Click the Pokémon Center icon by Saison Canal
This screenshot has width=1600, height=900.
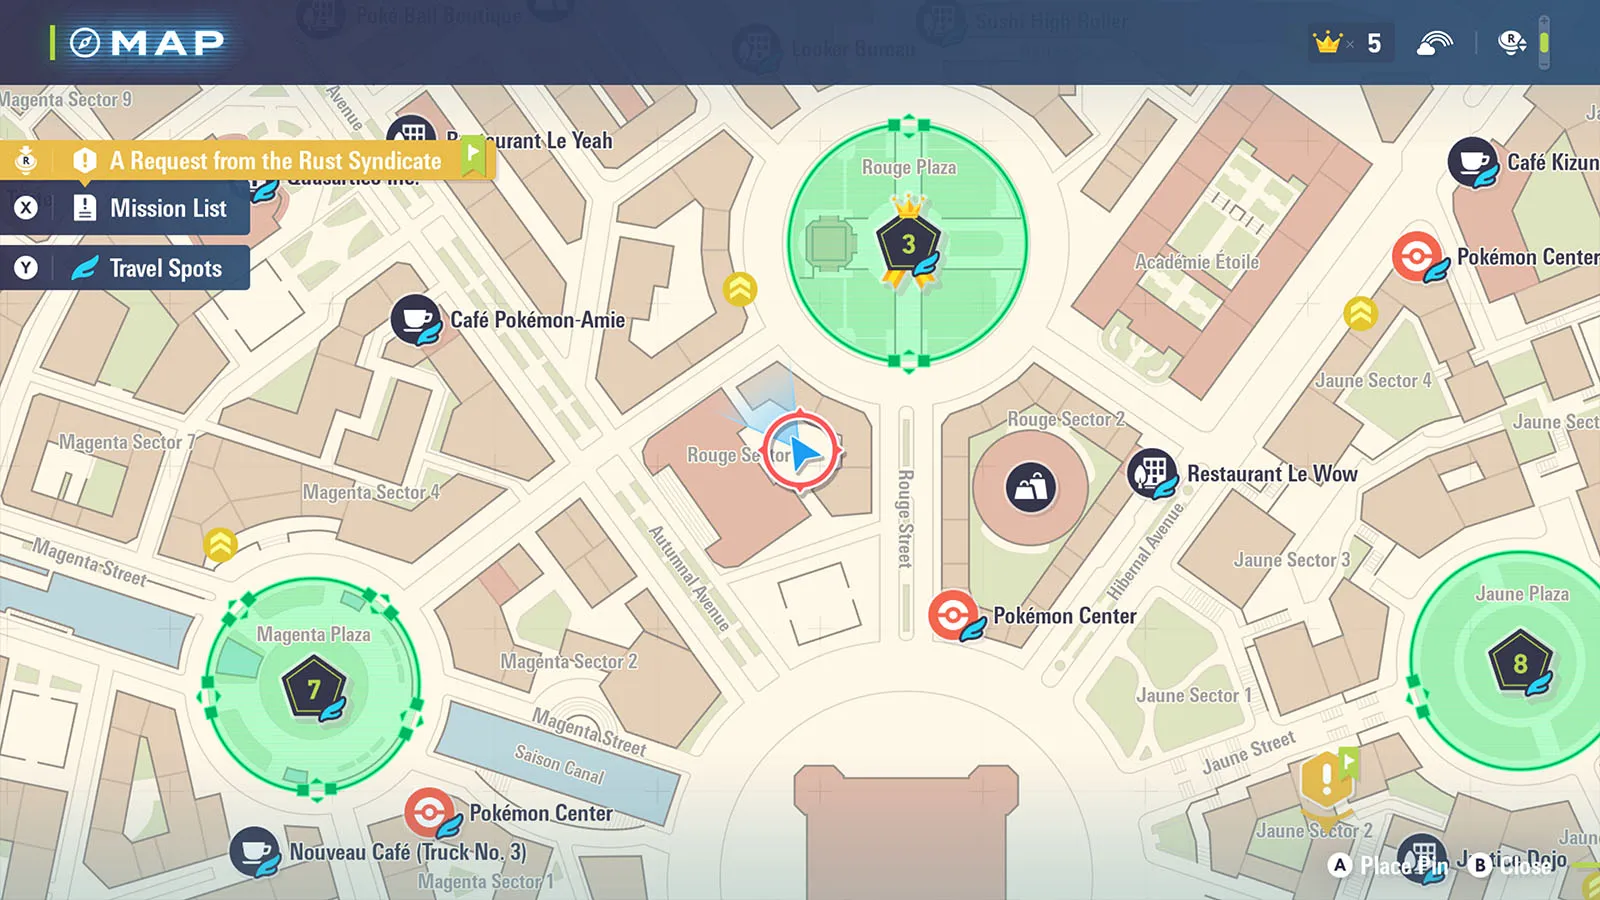click(430, 812)
